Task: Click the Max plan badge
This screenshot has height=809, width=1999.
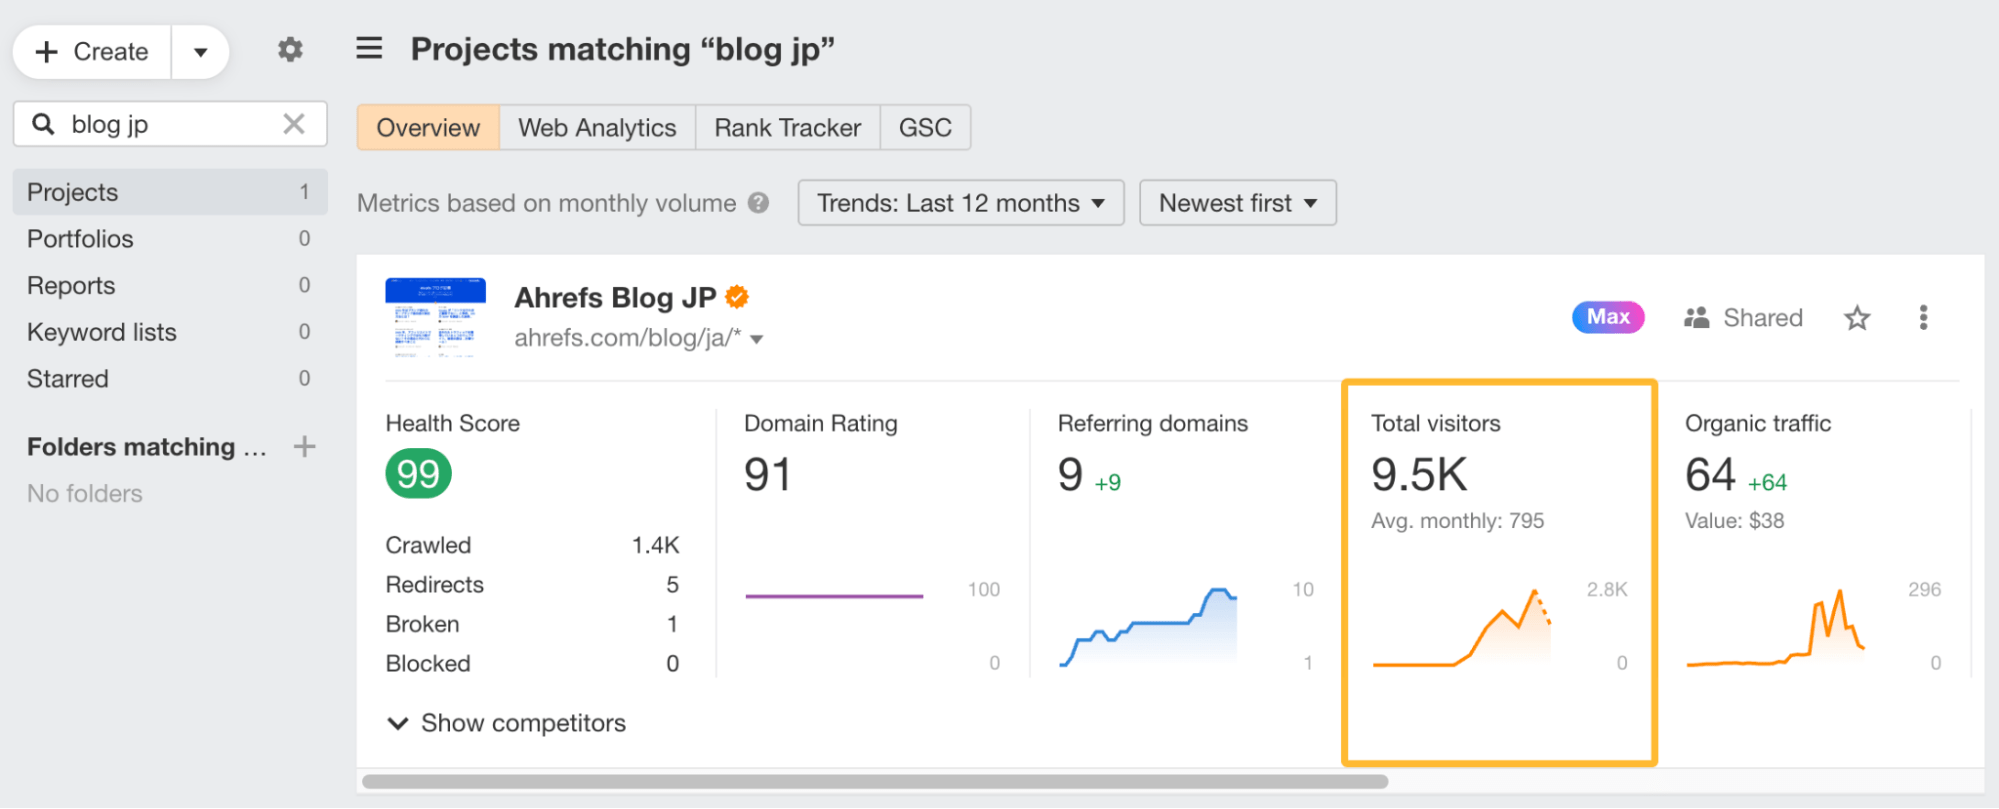Action: [x=1608, y=317]
